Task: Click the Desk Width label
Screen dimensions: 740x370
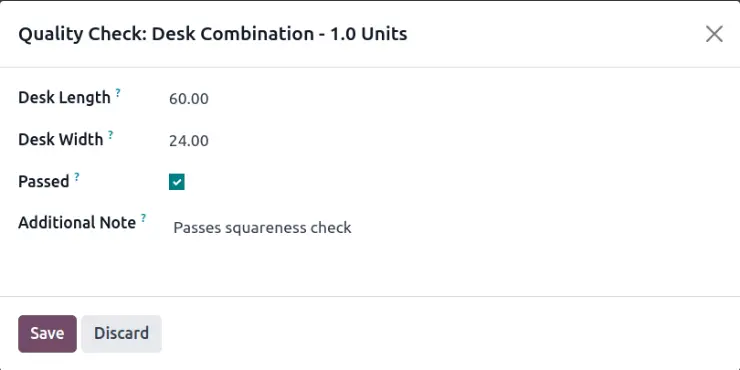Action: point(60,140)
